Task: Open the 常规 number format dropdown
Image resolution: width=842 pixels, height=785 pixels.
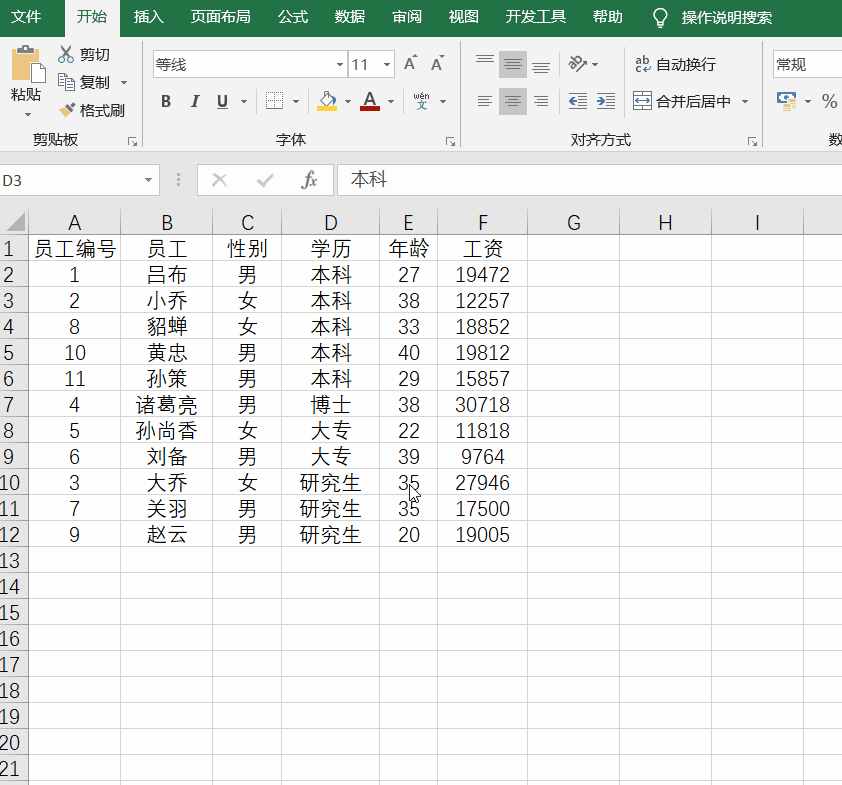Action: coord(808,64)
